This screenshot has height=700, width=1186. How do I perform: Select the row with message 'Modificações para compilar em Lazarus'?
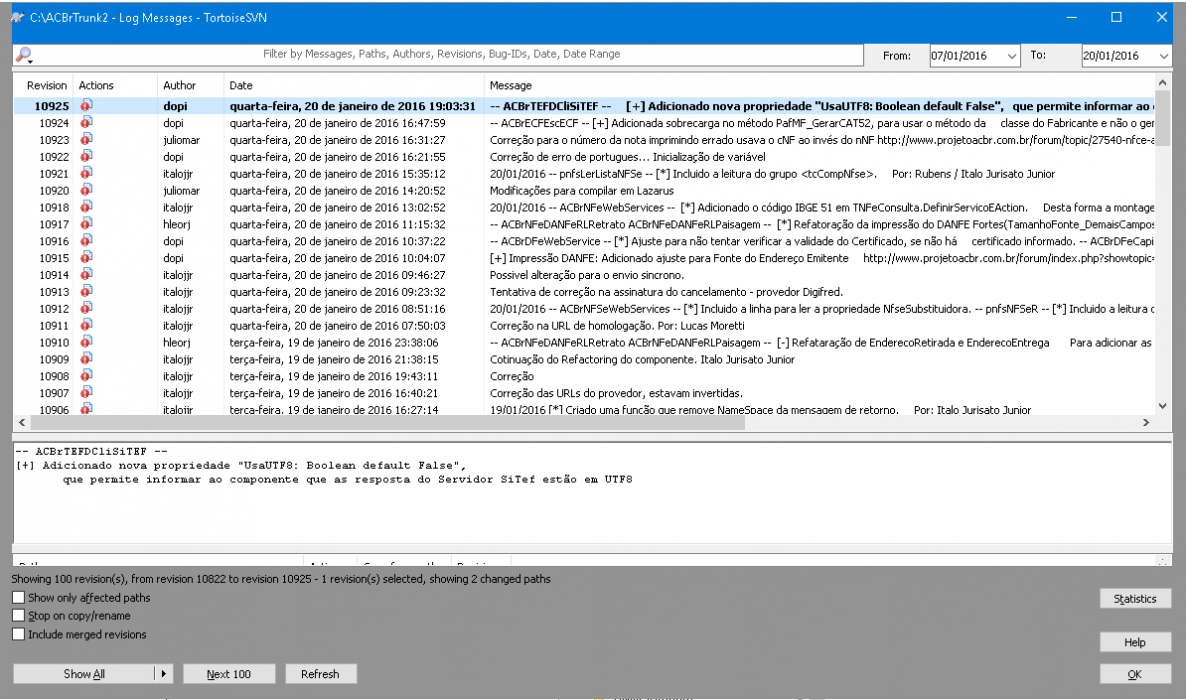click(x=584, y=191)
